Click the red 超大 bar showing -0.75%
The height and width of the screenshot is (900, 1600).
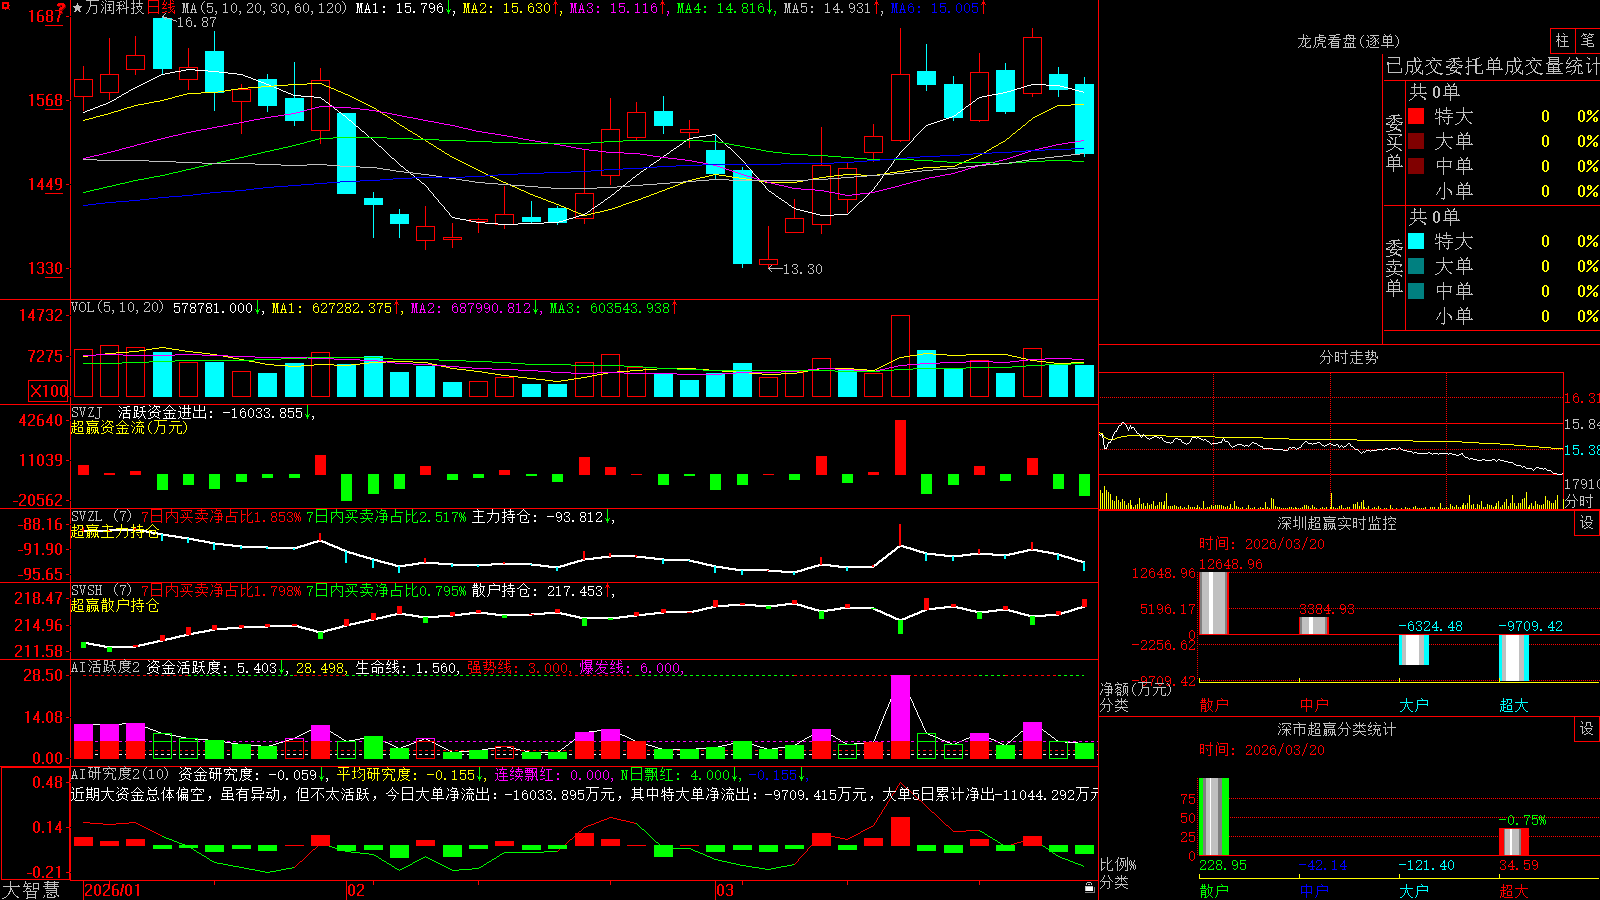coord(1513,842)
